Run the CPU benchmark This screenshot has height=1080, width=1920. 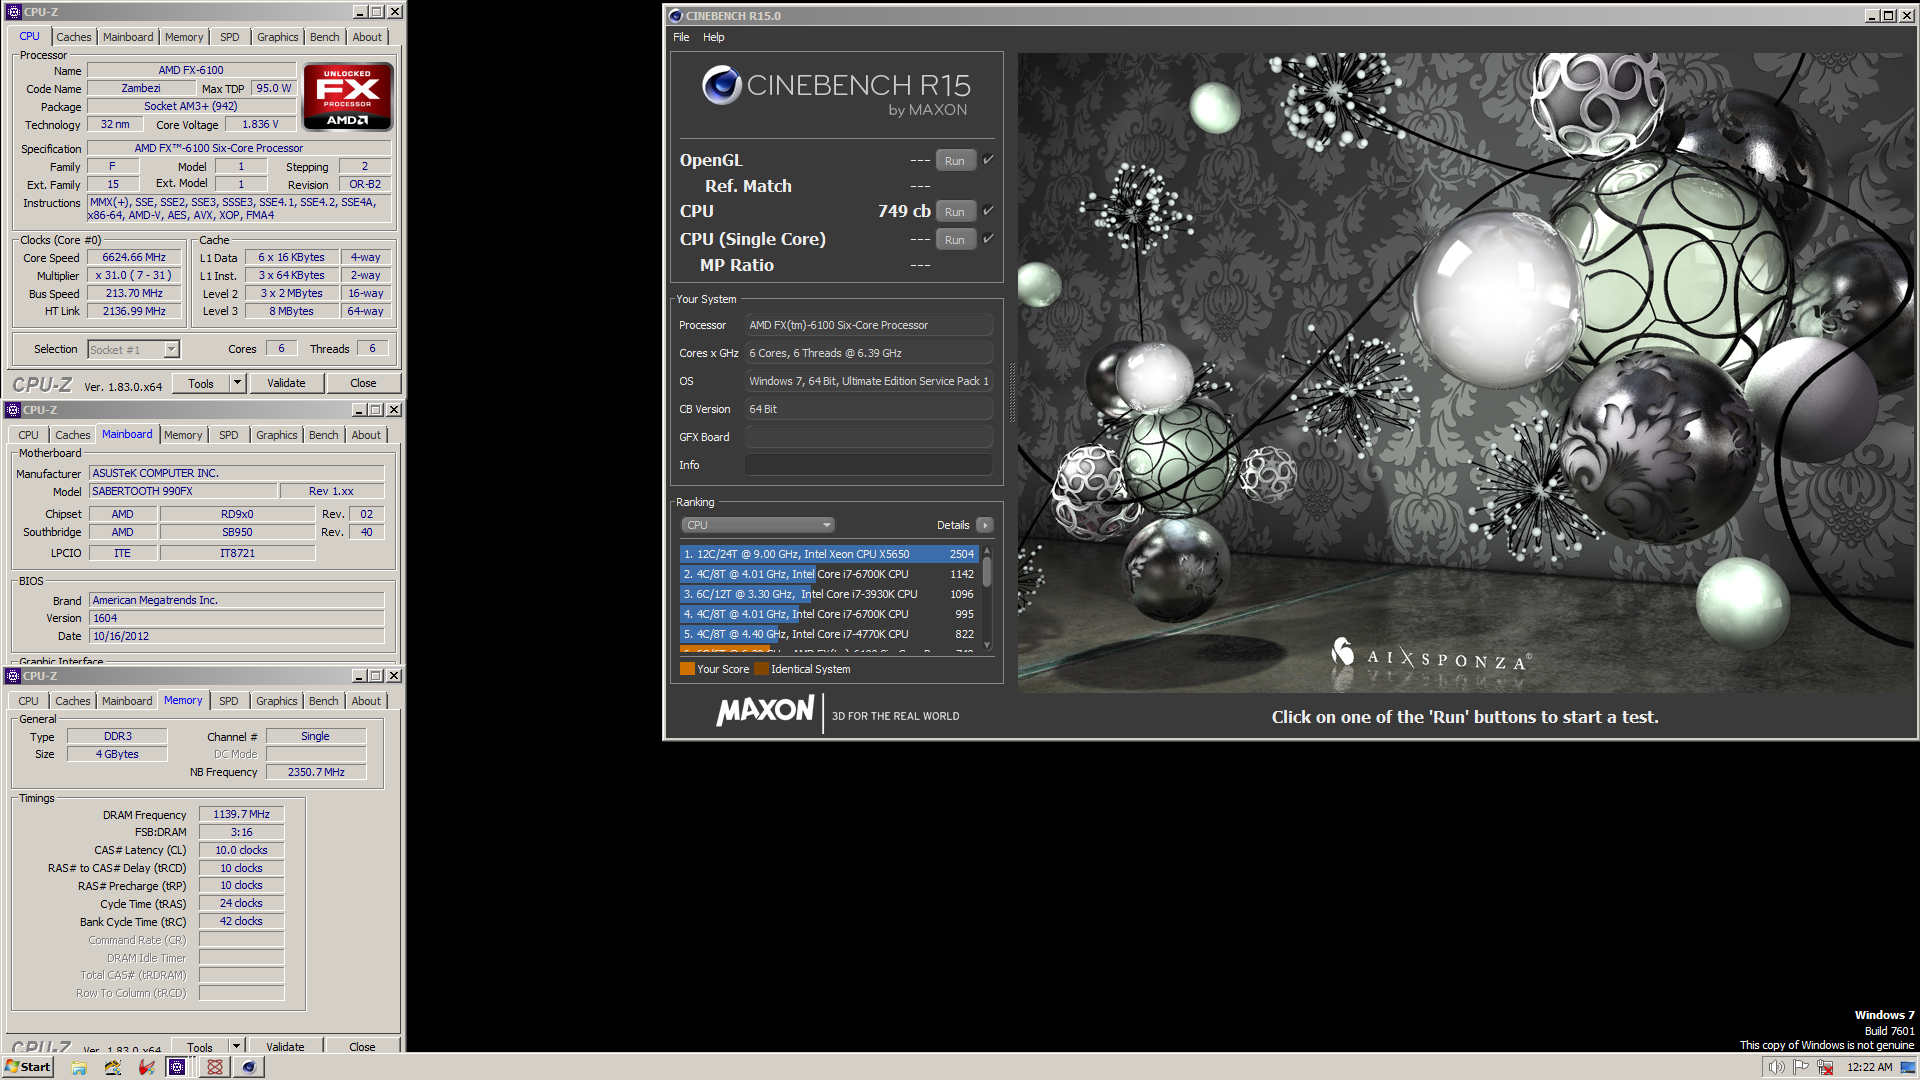[955, 212]
